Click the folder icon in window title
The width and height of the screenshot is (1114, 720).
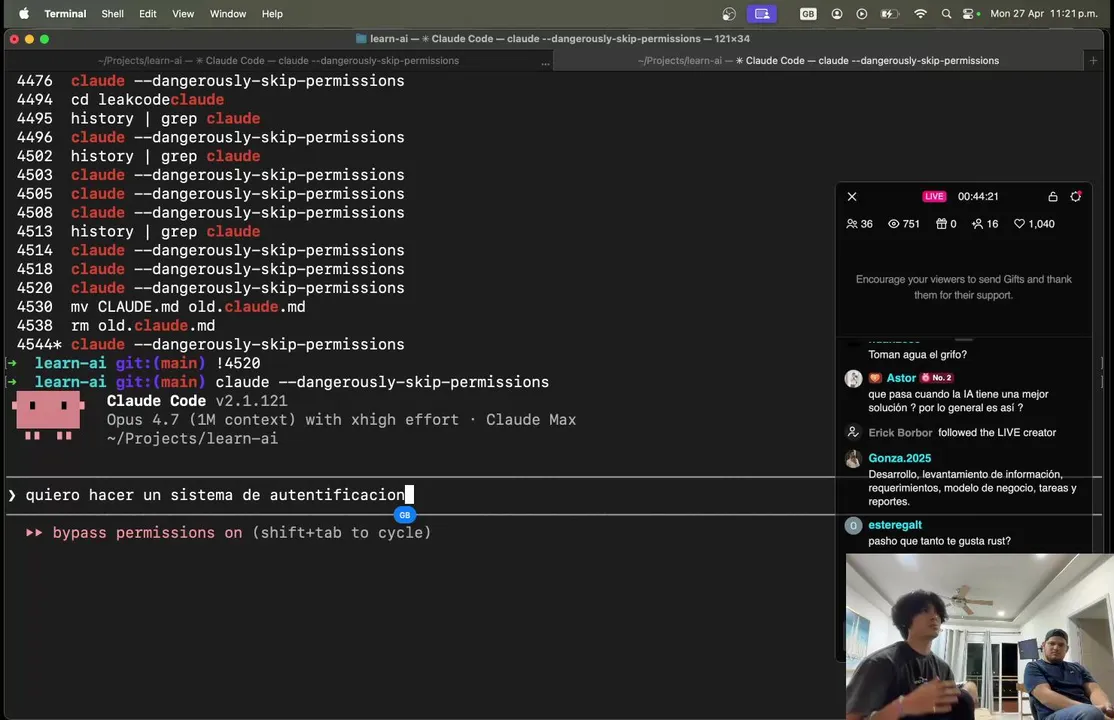pos(361,39)
